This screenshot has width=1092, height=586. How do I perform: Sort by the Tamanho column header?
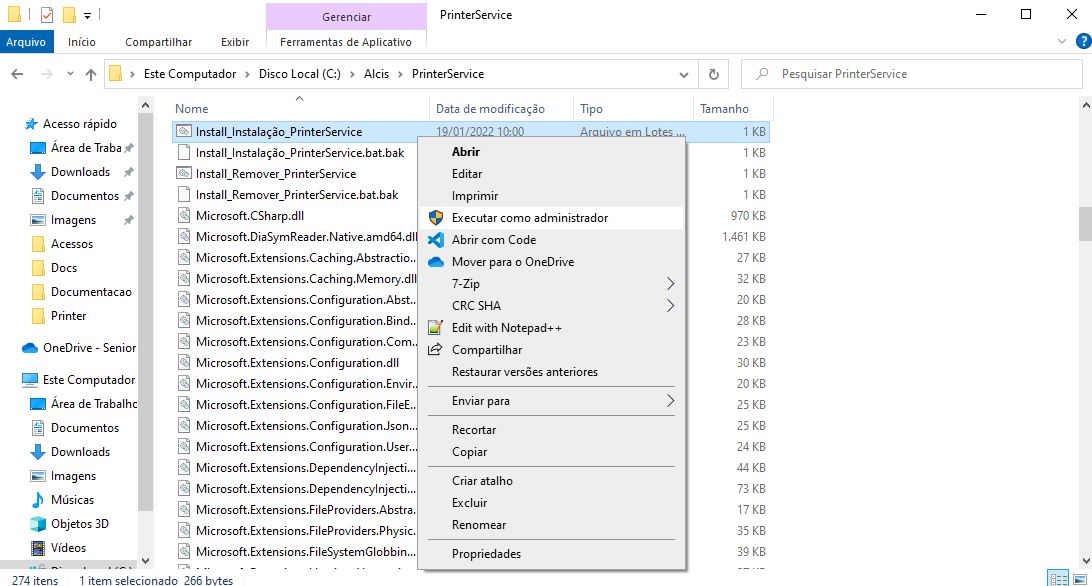tap(724, 109)
